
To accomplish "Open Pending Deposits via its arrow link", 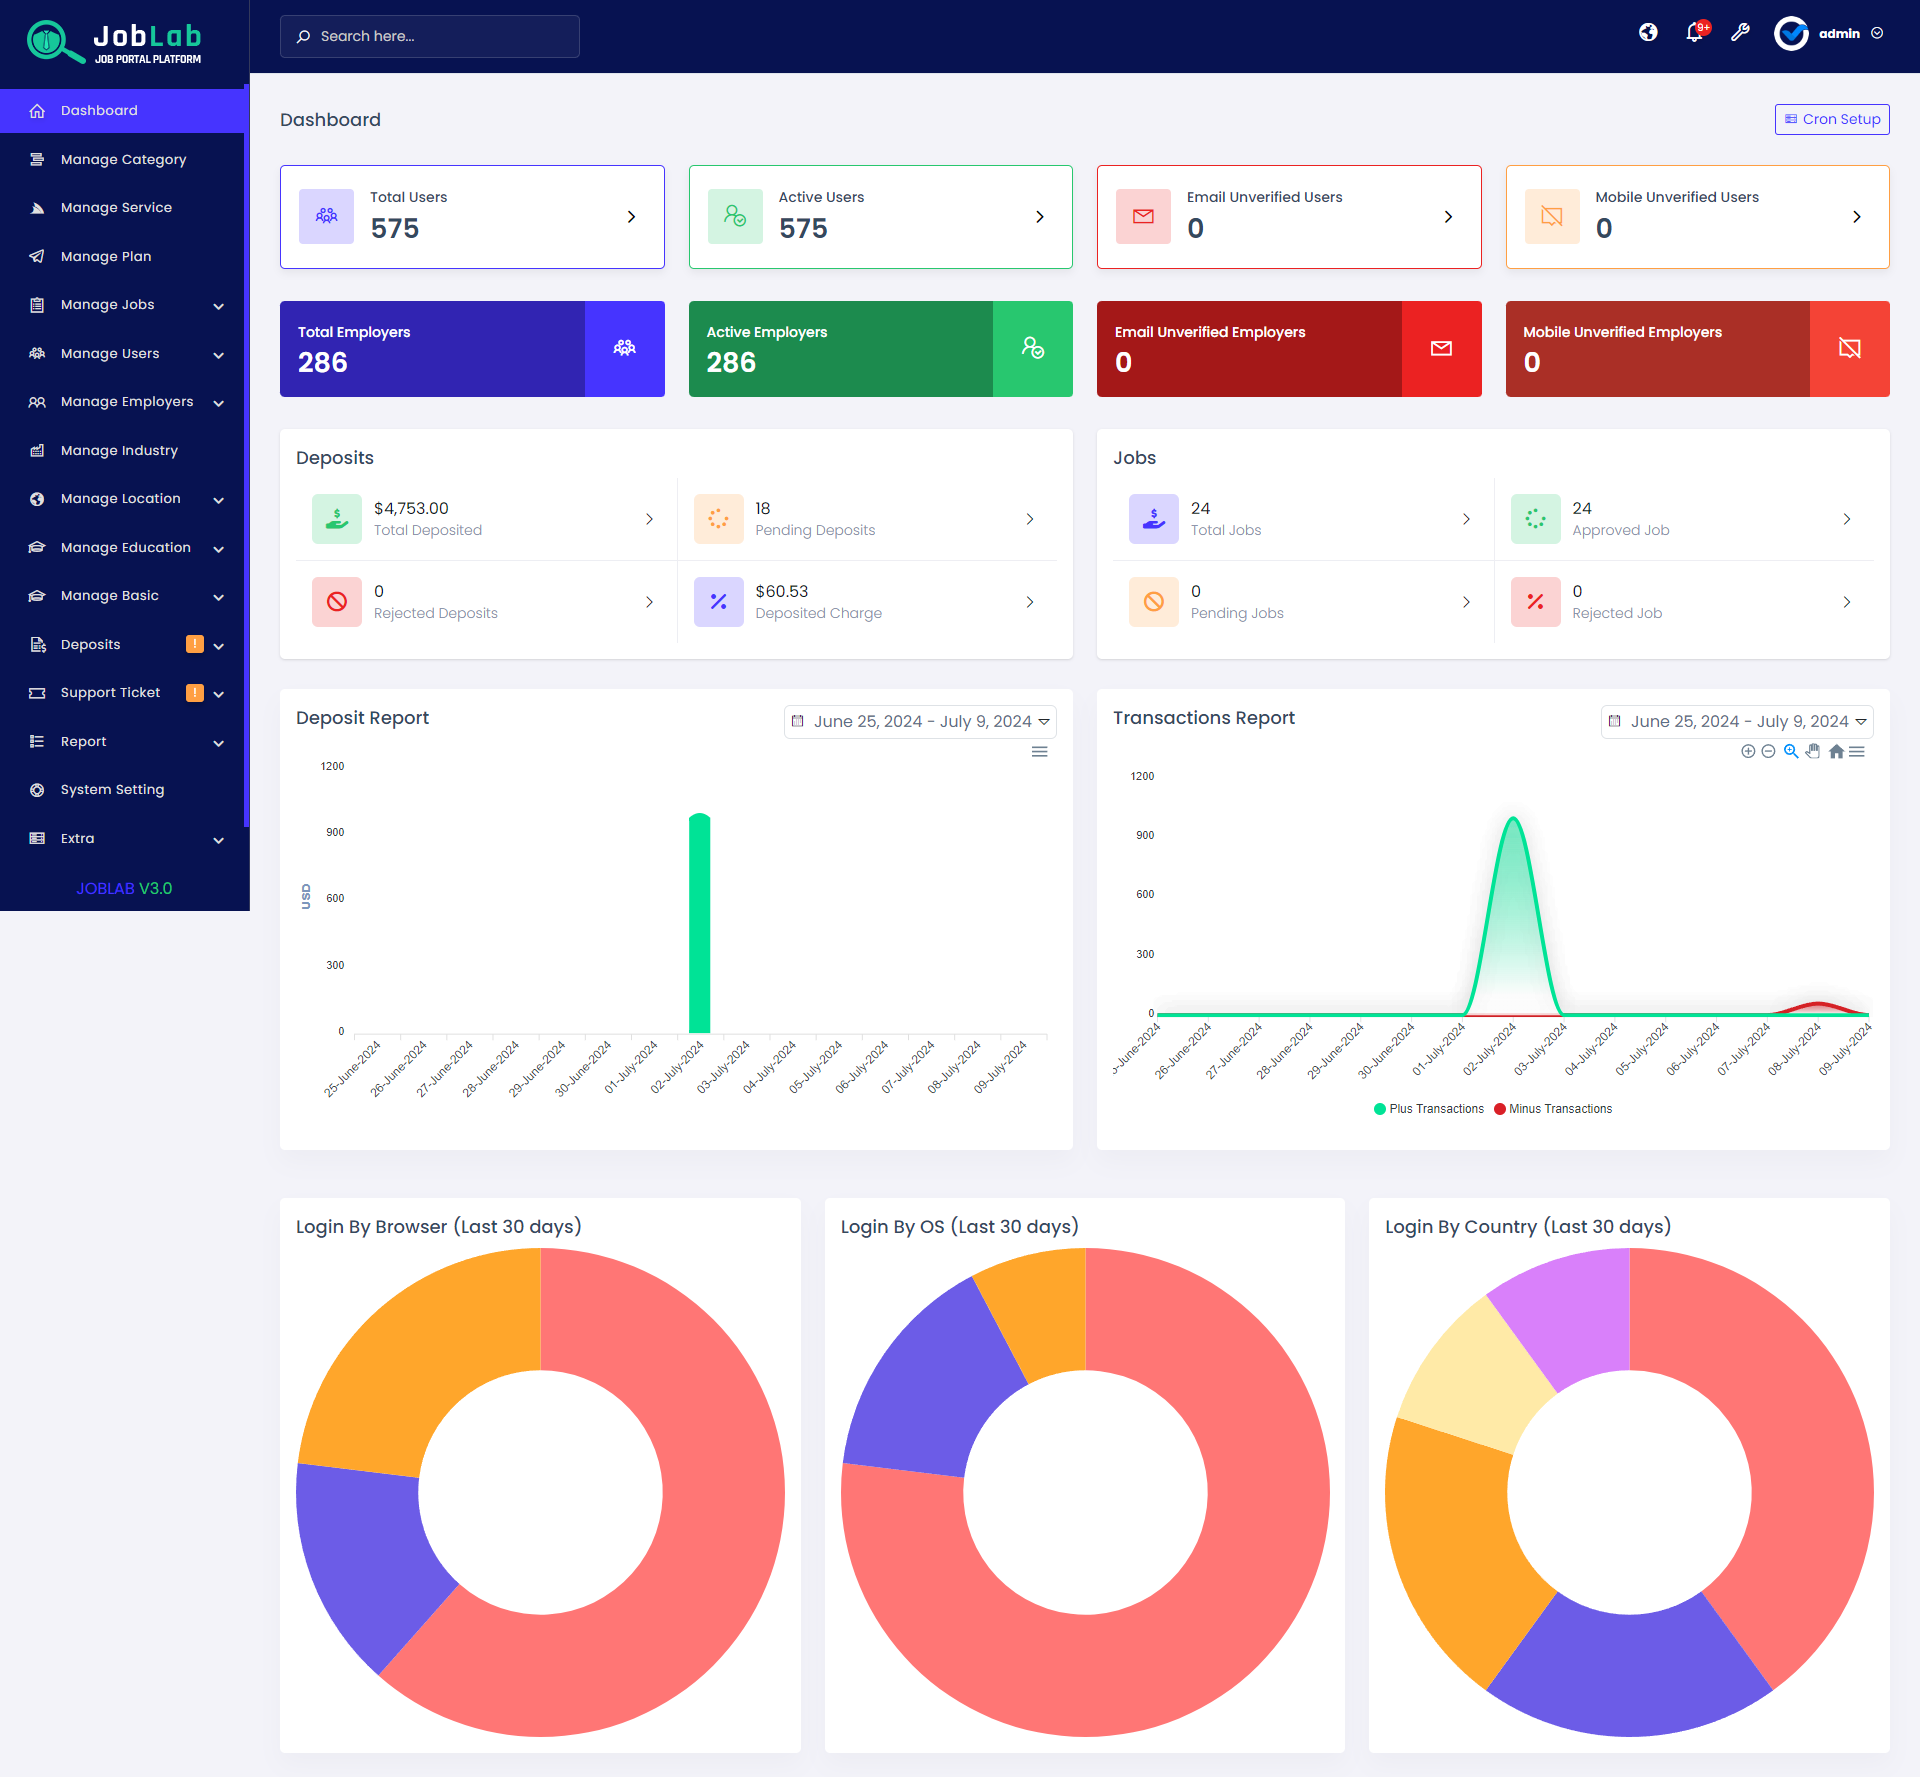I will (x=1030, y=519).
